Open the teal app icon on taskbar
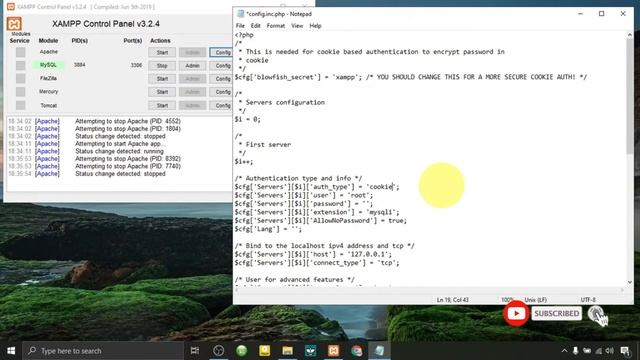Screen dimensions: 640x360 tap(311, 351)
